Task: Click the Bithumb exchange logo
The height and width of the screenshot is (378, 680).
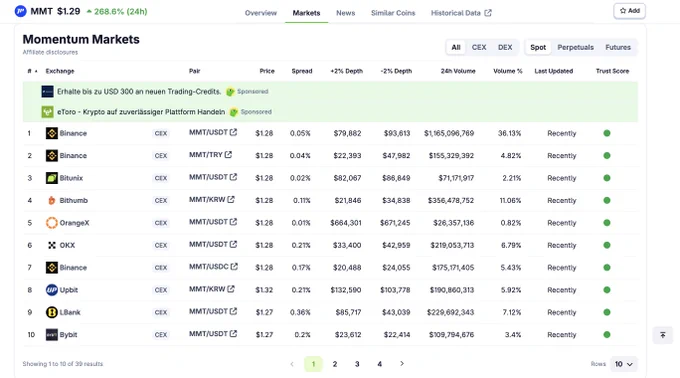Action: [52, 200]
